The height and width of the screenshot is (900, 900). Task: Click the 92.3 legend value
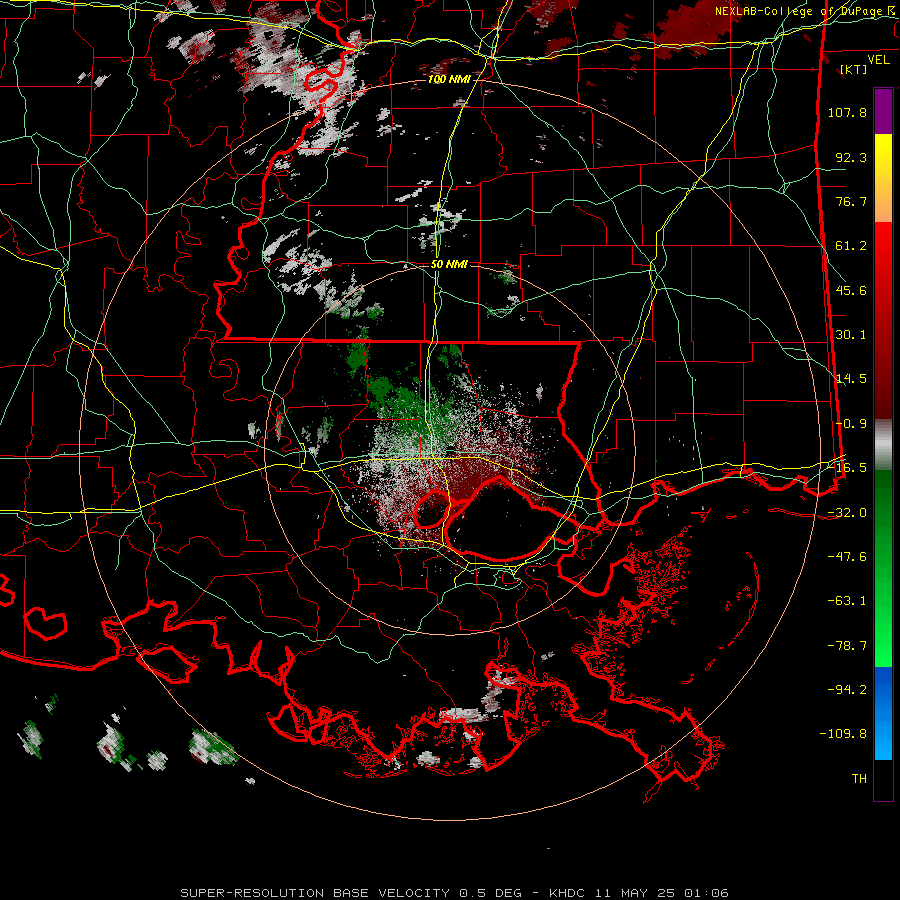tap(851, 157)
